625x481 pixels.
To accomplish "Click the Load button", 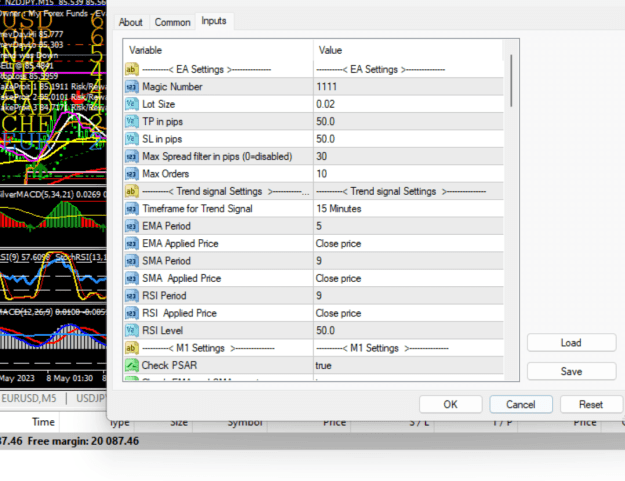I will pos(571,343).
